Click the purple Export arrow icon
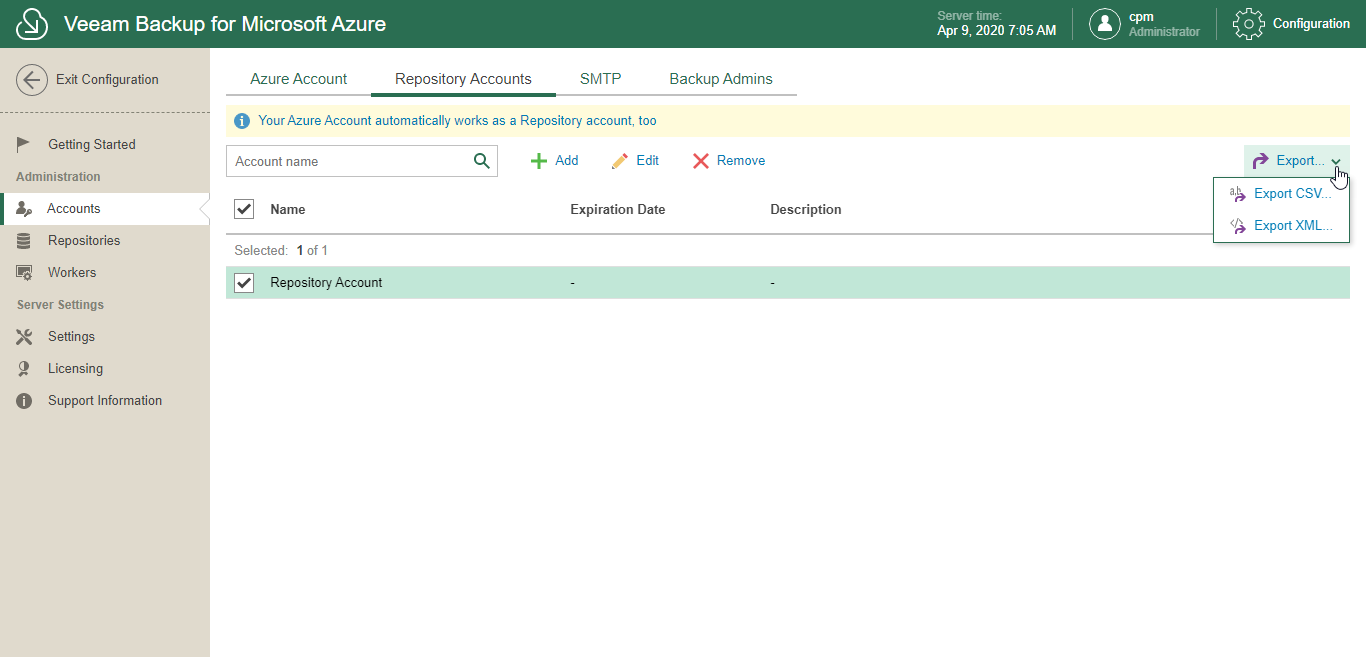1366x657 pixels. (x=1261, y=161)
